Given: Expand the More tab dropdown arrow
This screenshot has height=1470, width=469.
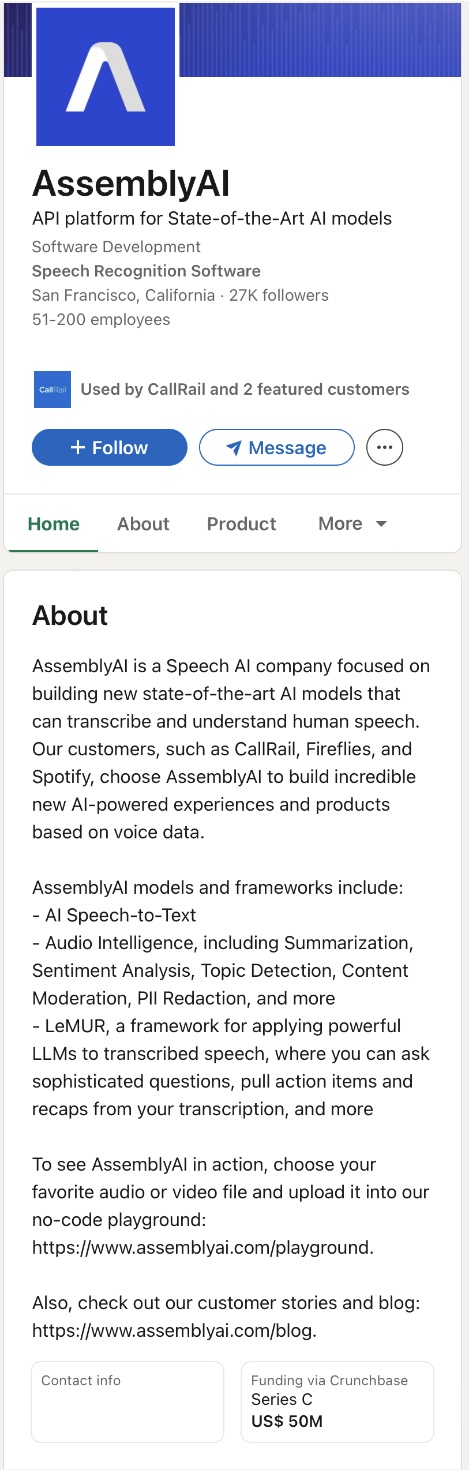Looking at the screenshot, I should pos(381,524).
